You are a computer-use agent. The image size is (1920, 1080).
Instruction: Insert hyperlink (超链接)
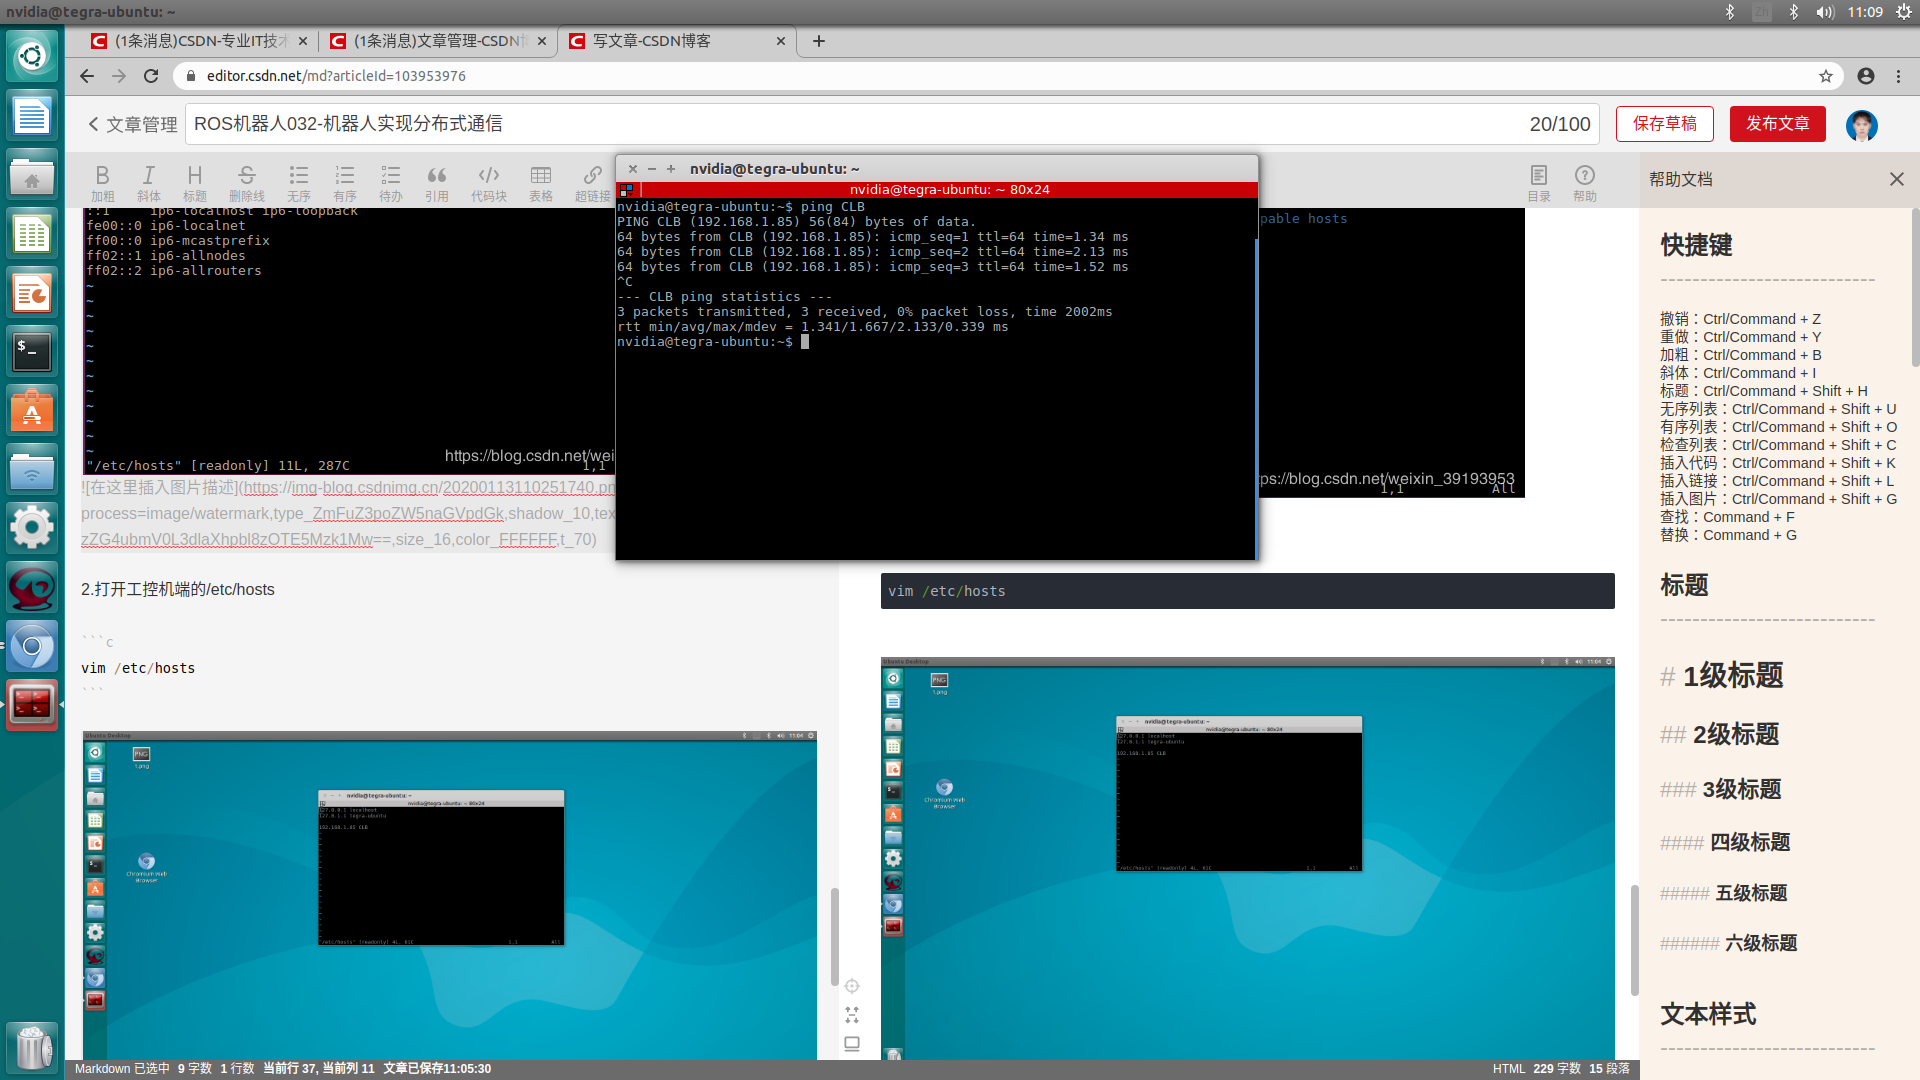[x=592, y=183]
